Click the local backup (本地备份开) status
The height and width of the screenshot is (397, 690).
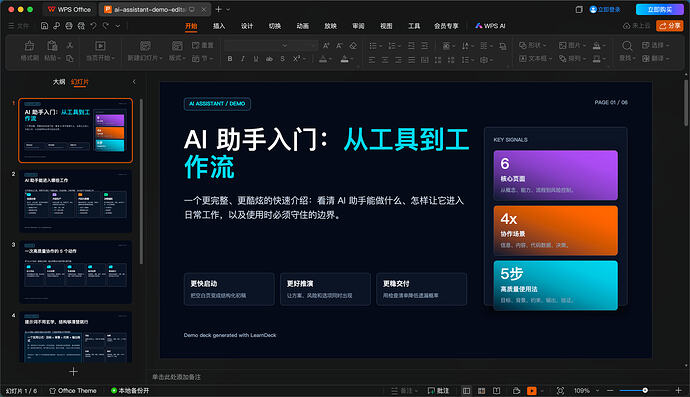coord(130,391)
